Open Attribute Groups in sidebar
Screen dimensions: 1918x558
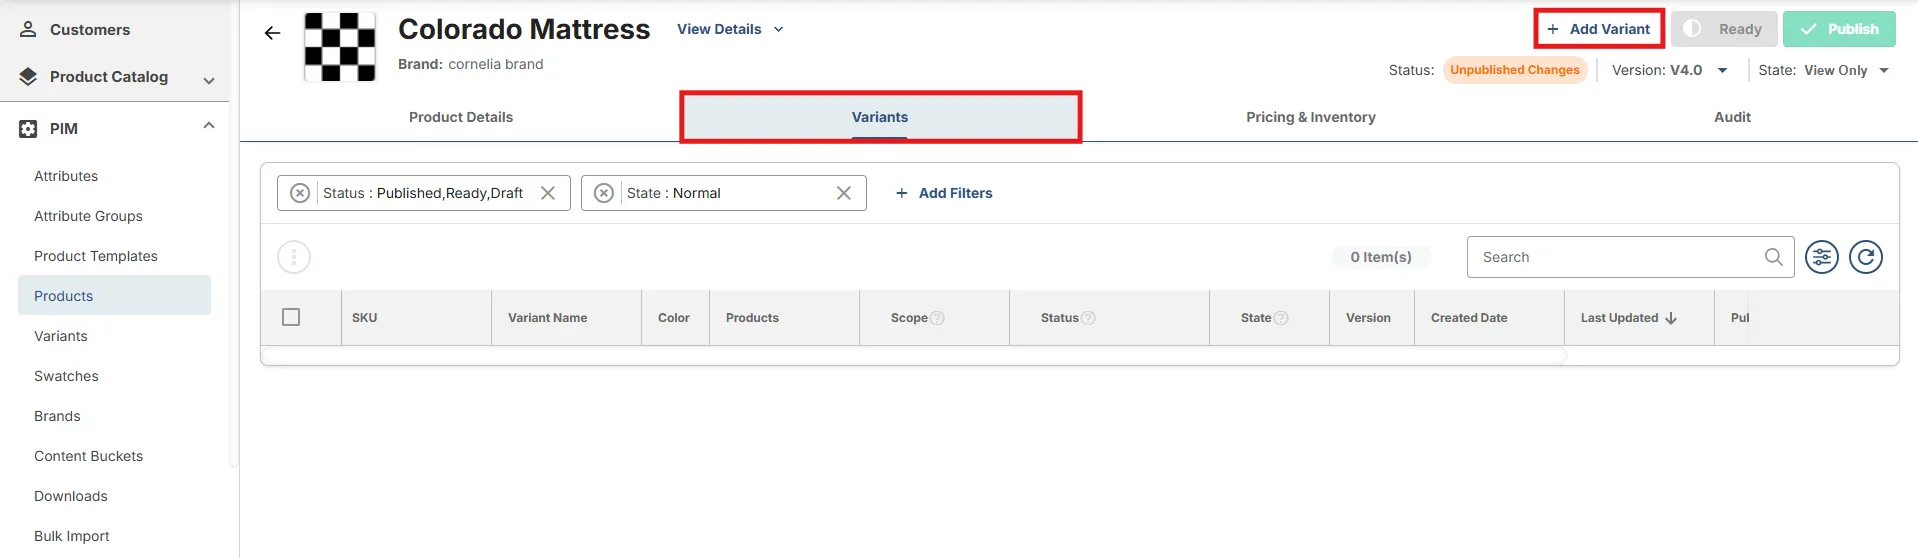tap(88, 216)
